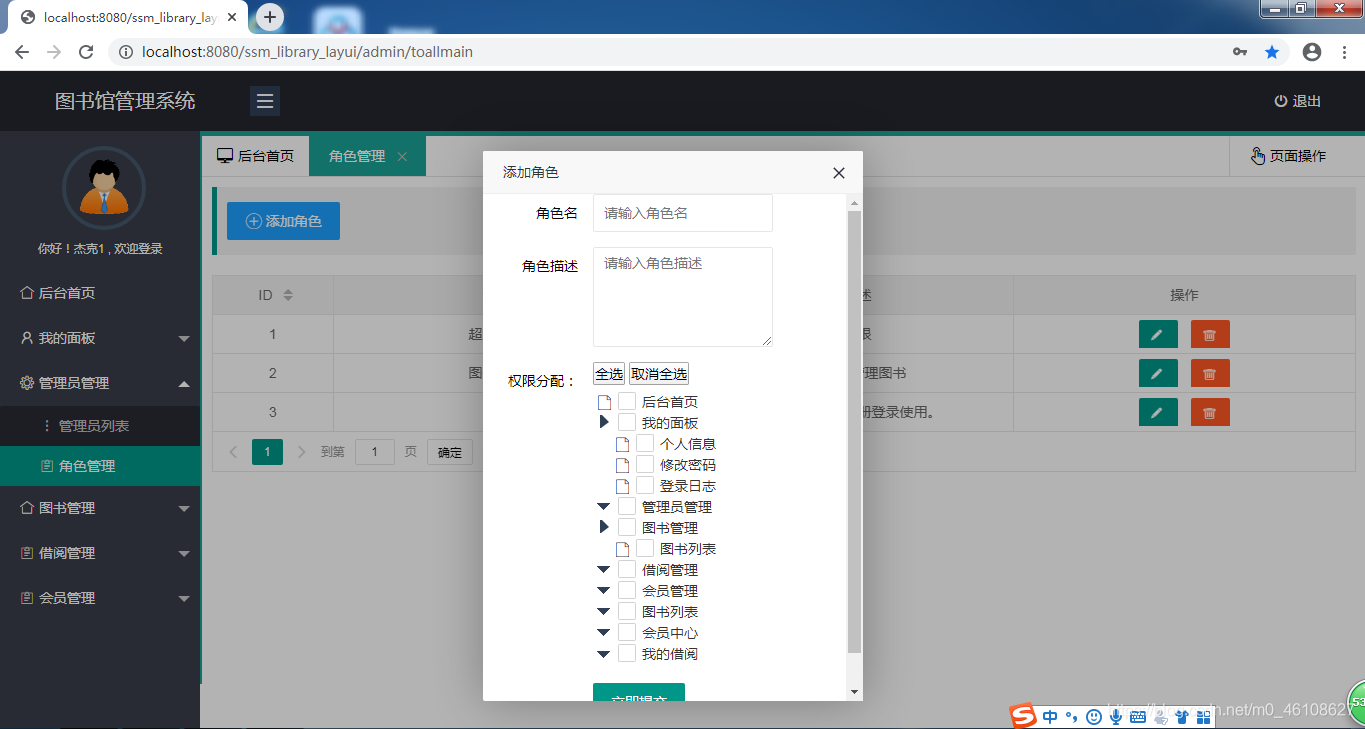Click the previous page arrow in pagination
The image size is (1365, 729).
233,452
